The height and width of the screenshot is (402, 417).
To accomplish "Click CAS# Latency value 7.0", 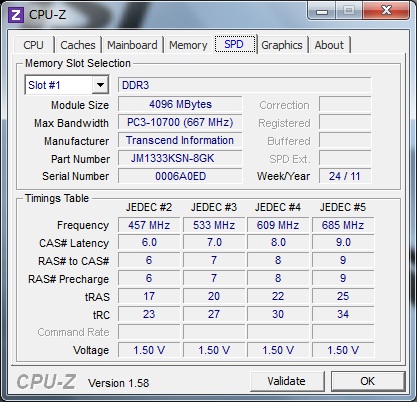I will [x=214, y=242].
